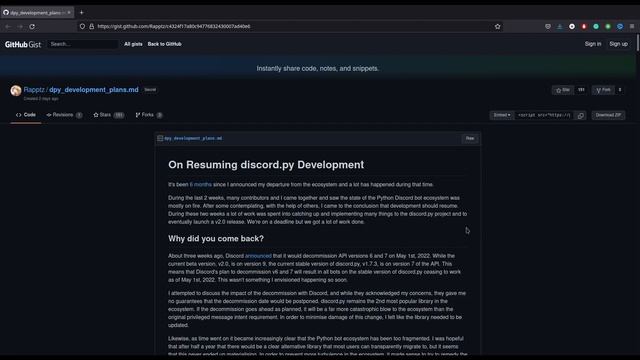The width and height of the screenshot is (640, 360).
Task: Switch to the Stars tab
Action: [x=109, y=115]
